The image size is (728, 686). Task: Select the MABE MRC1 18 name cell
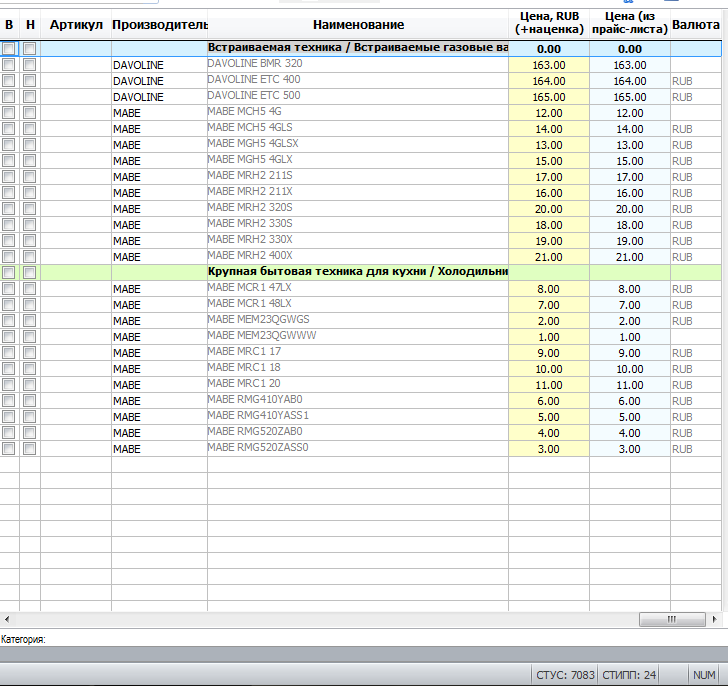(x=358, y=369)
